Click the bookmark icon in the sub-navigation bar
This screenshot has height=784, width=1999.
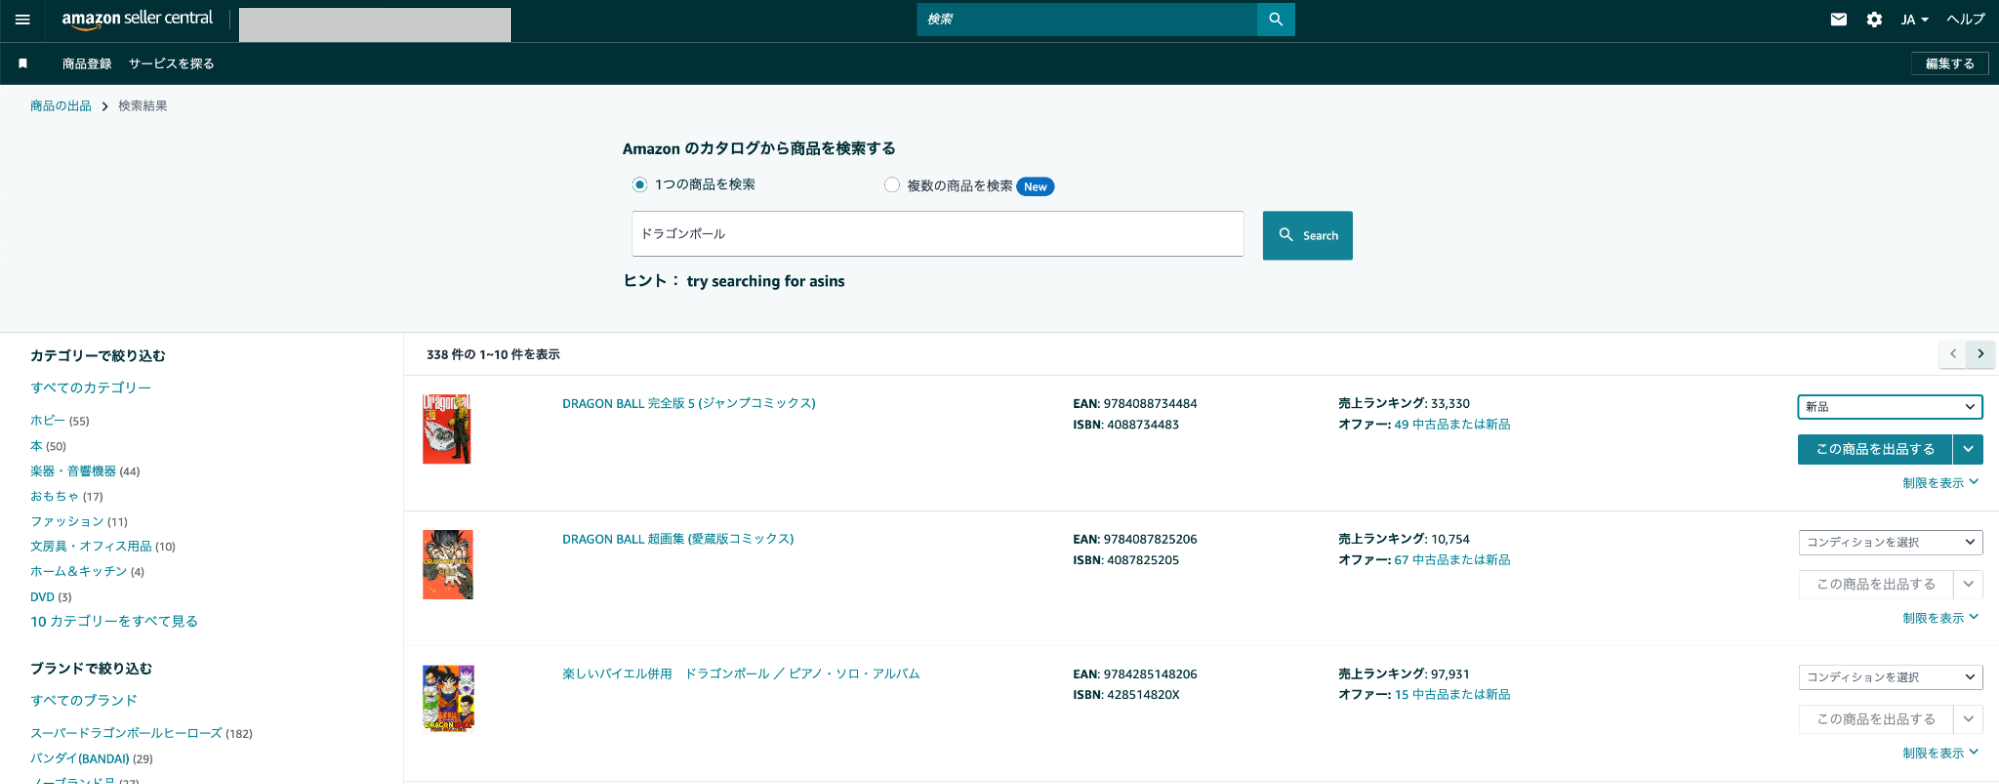click(23, 63)
